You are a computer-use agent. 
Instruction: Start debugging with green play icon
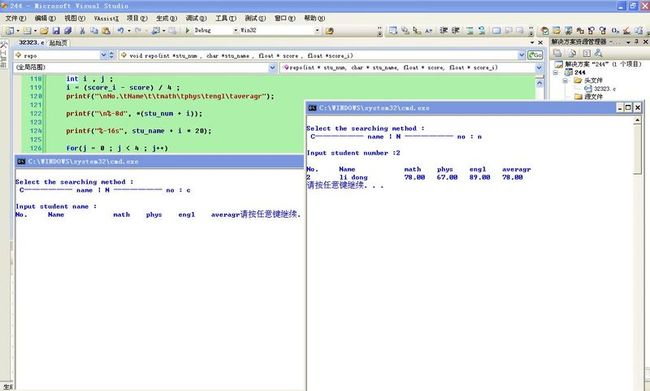[x=187, y=31]
